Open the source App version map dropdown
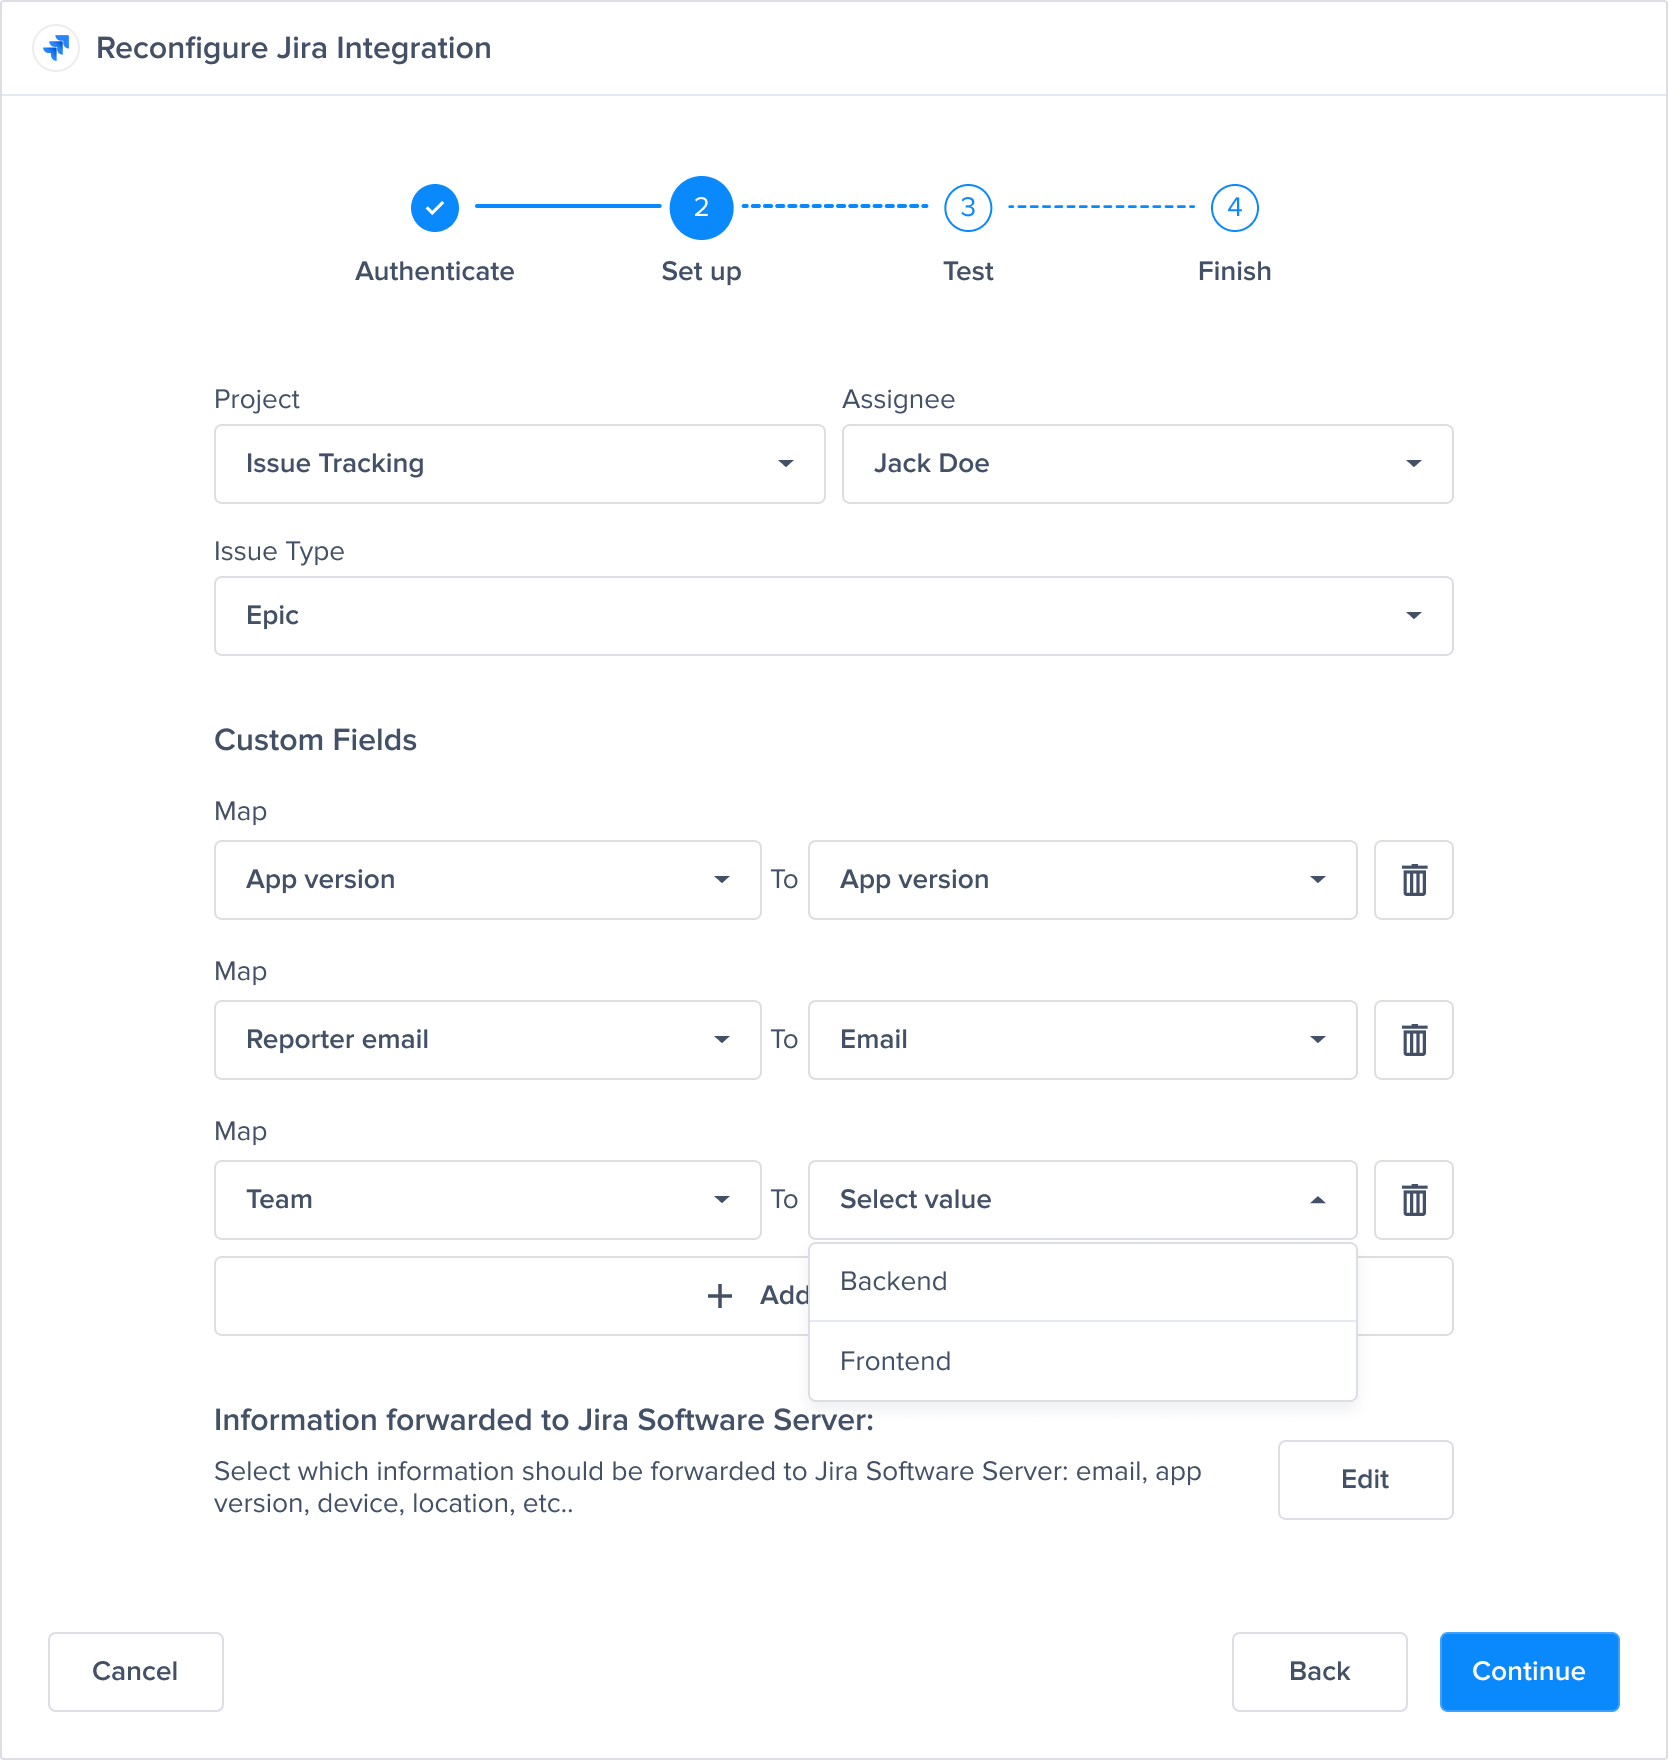 pyautogui.click(x=488, y=880)
